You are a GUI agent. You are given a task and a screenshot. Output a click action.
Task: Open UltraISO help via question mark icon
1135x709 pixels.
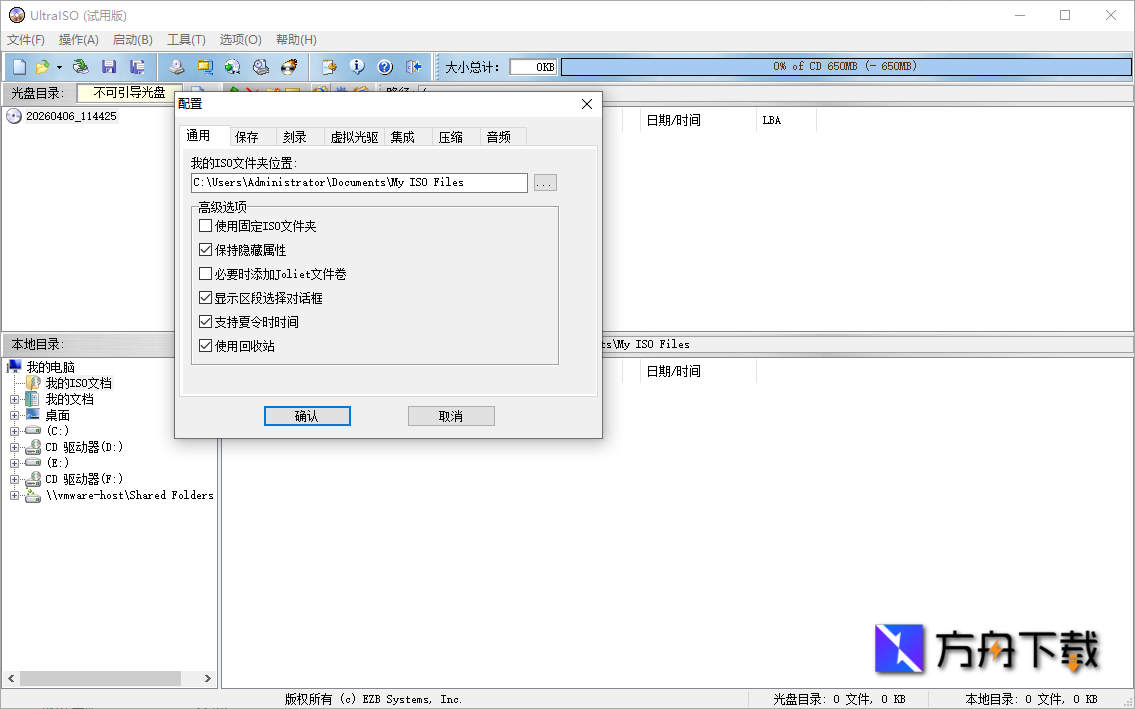tap(384, 66)
